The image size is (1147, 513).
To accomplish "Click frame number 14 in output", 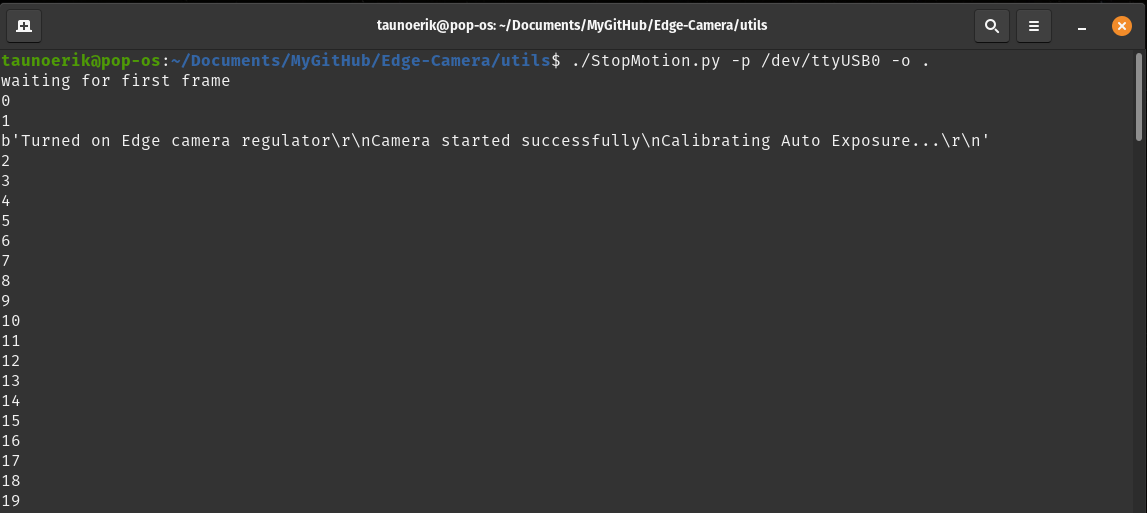I will point(11,401).
